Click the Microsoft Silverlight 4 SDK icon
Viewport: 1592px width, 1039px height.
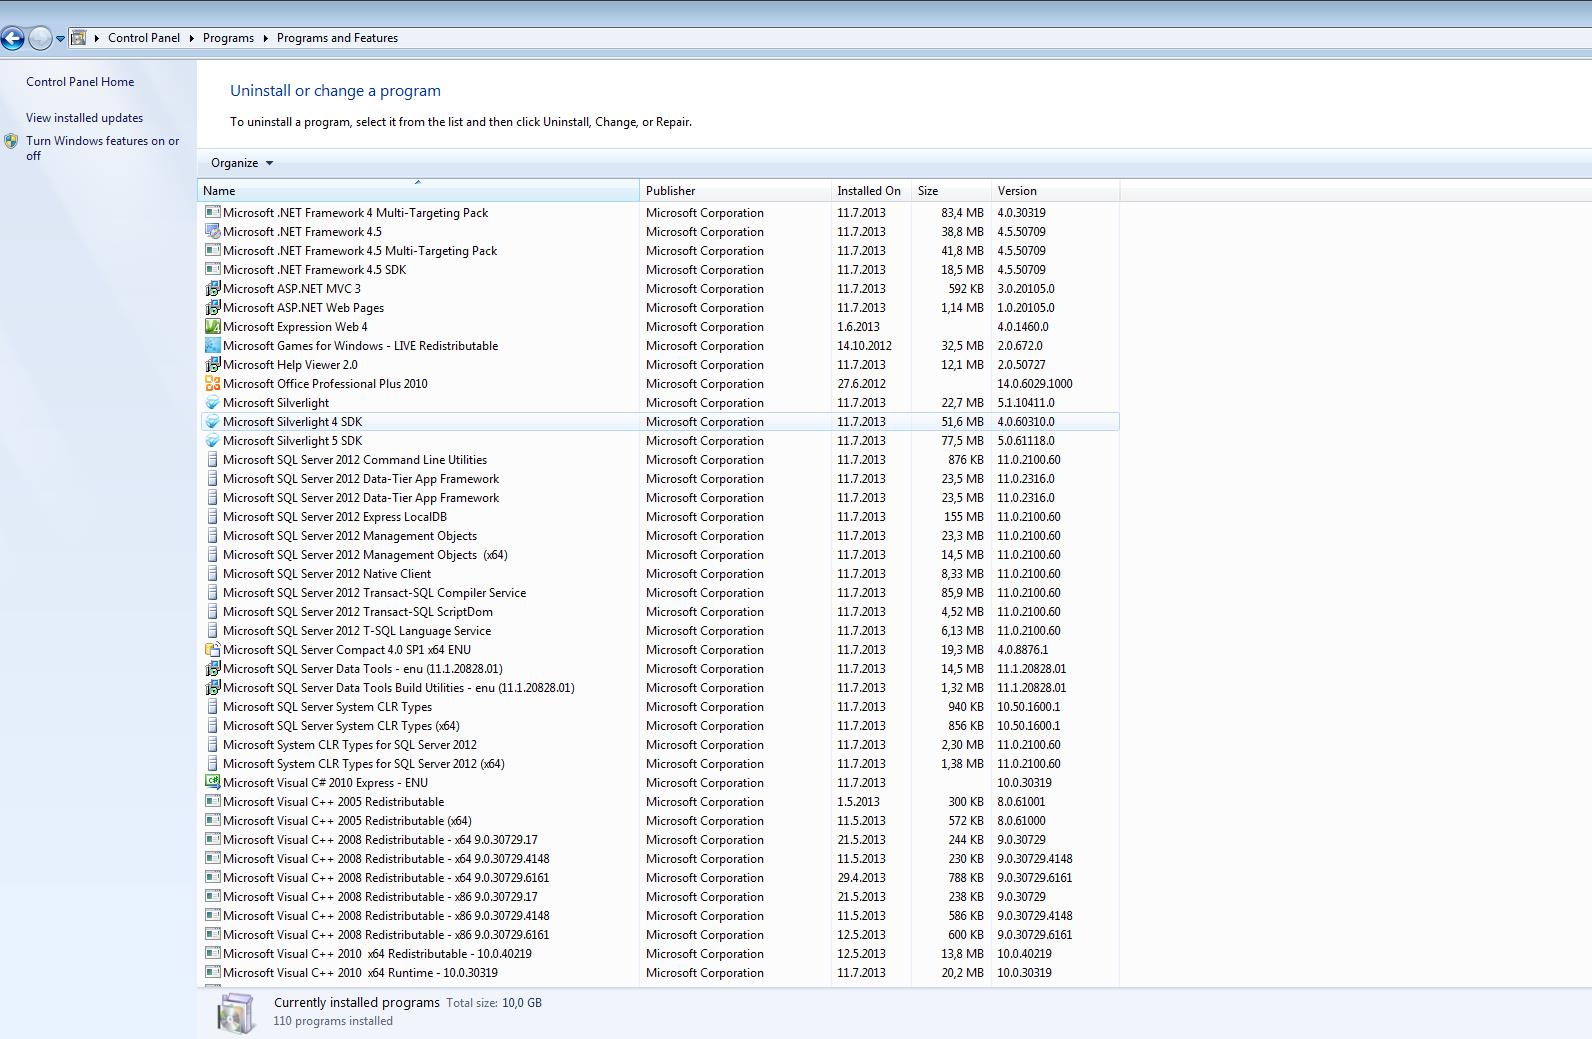coord(212,421)
